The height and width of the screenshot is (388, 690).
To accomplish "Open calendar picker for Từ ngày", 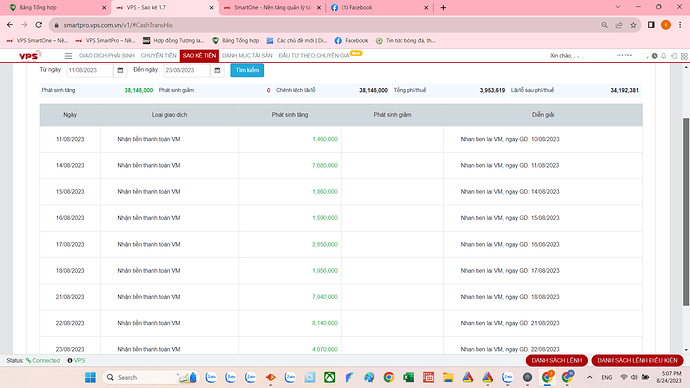I will click(x=120, y=70).
